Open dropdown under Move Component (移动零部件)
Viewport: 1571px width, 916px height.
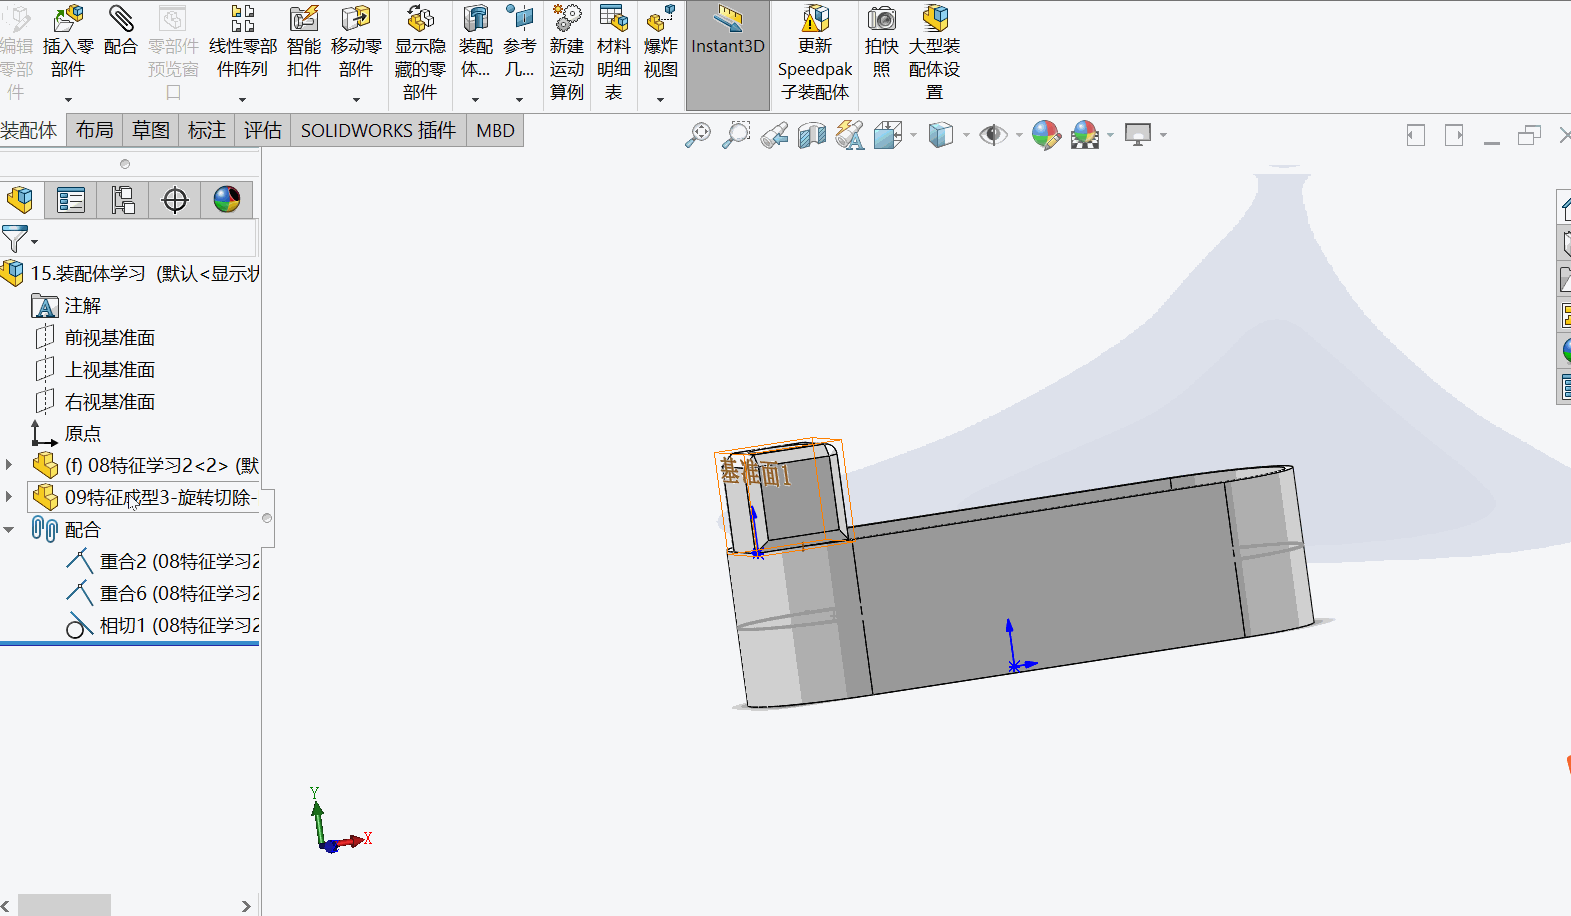pyautogui.click(x=356, y=99)
